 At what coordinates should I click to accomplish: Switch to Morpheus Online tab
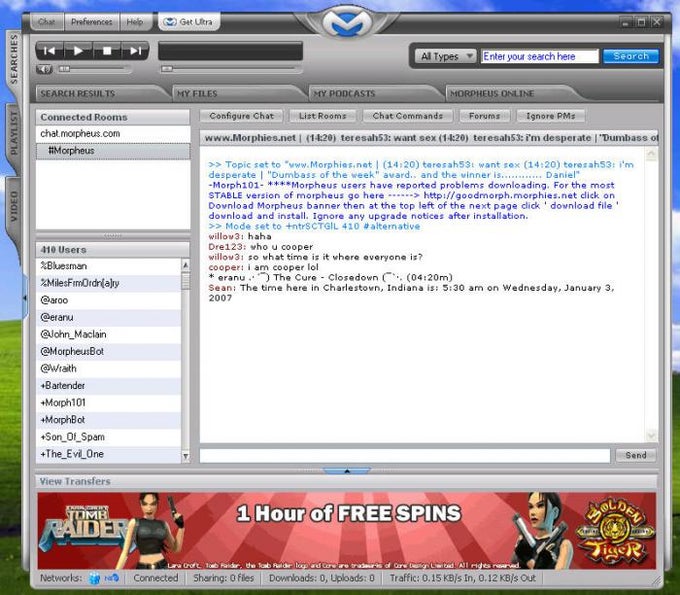coord(510,94)
